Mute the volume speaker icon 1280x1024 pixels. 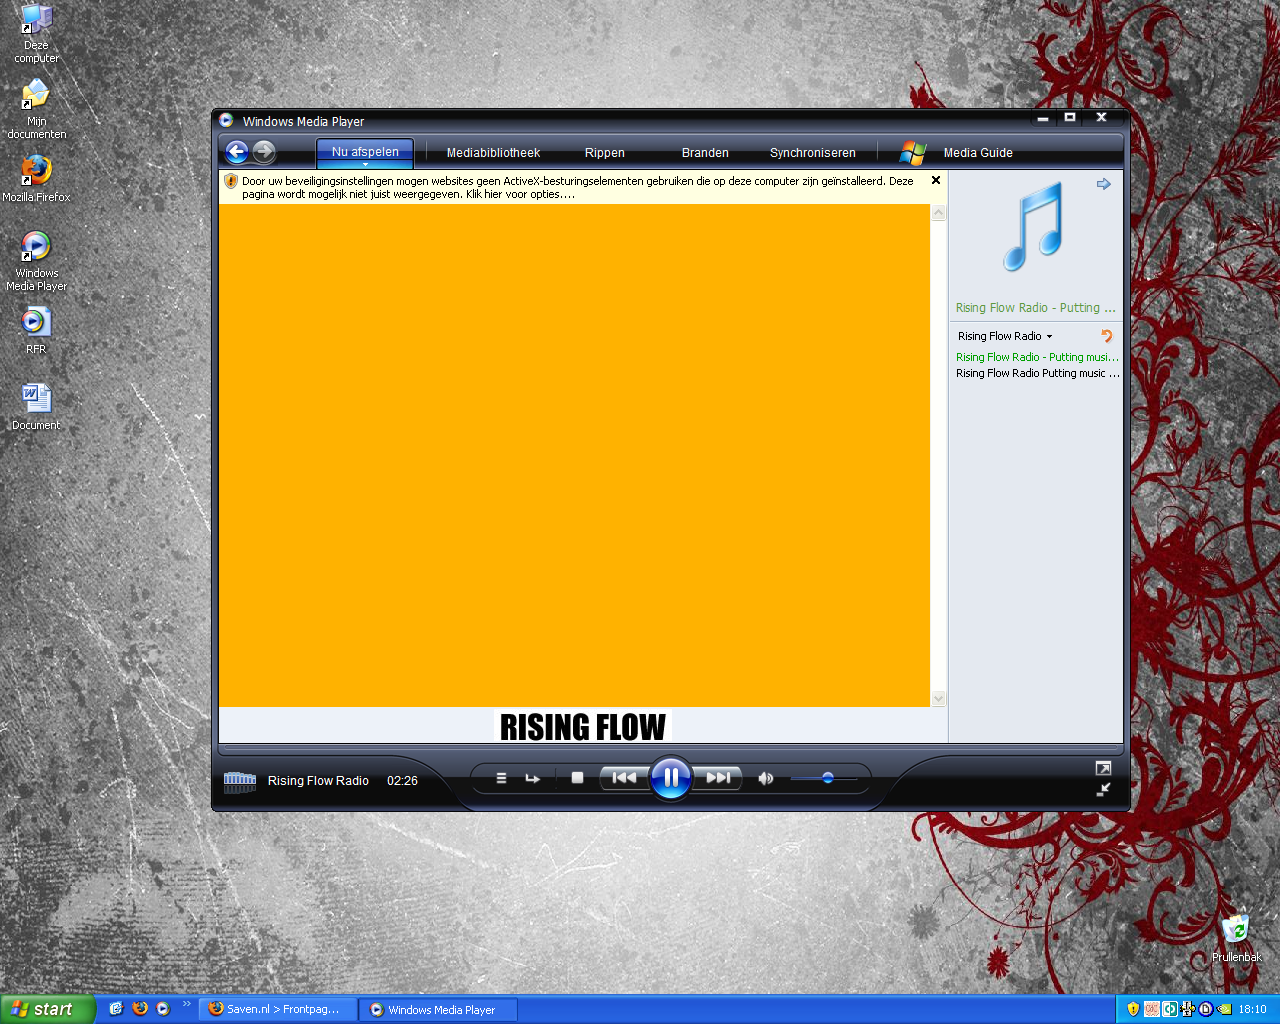pyautogui.click(x=766, y=778)
